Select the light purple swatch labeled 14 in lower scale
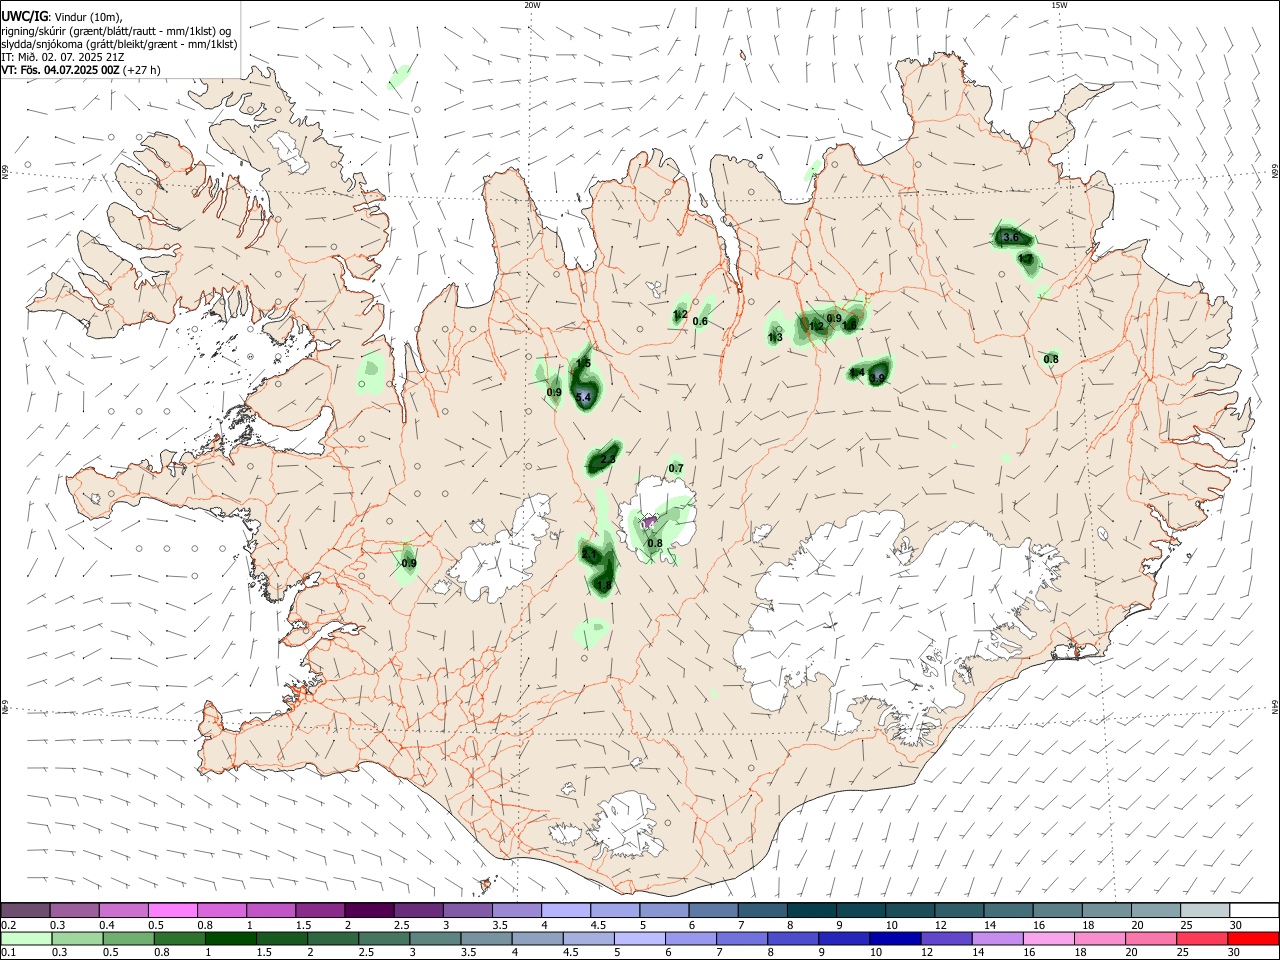1280x960 pixels. pyautogui.click(x=996, y=938)
